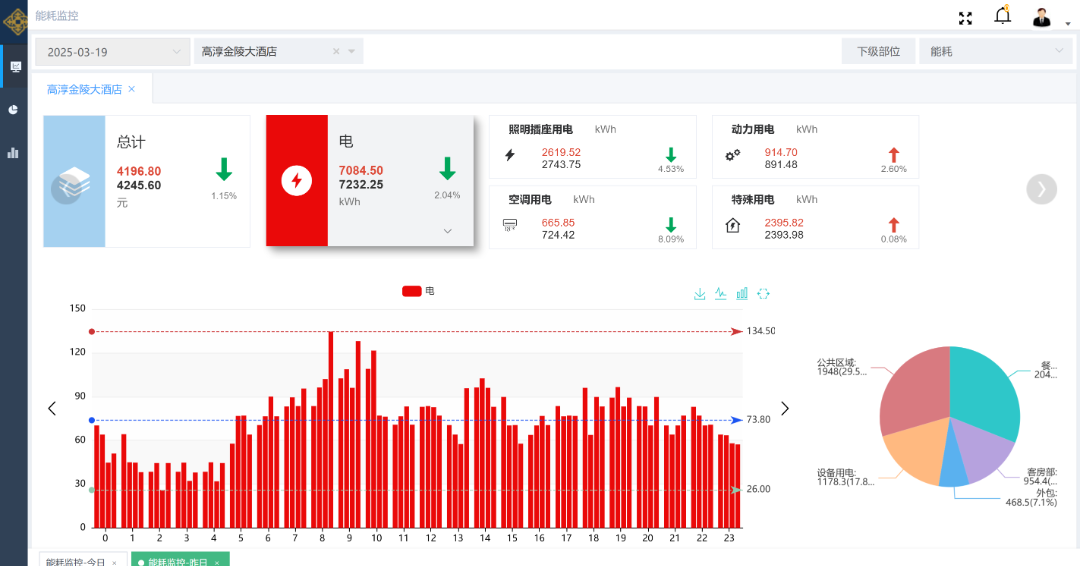
Task: Open notifications bell
Action: (1003, 15)
